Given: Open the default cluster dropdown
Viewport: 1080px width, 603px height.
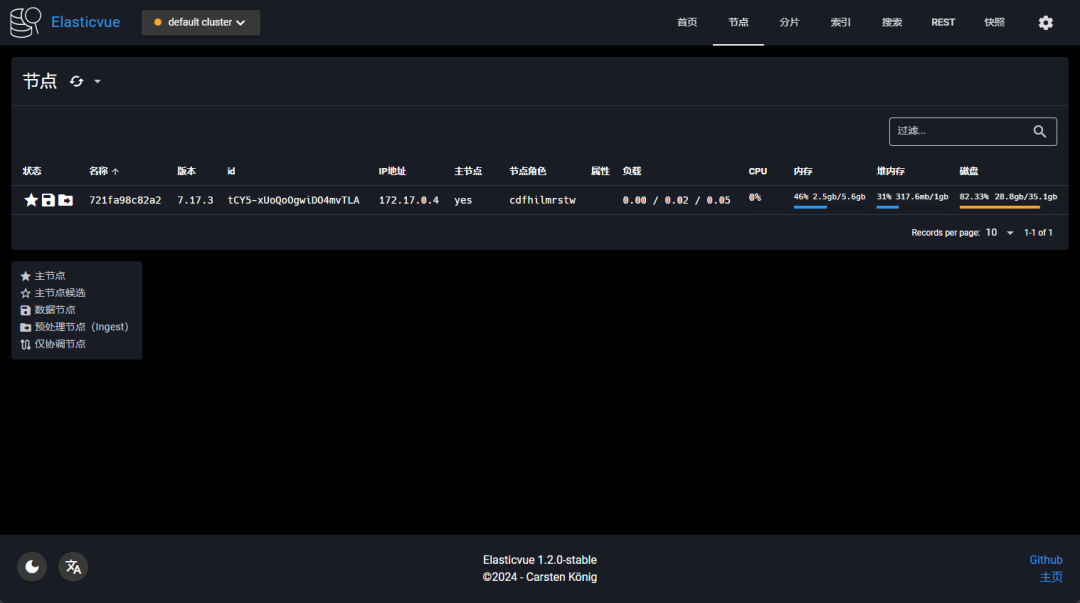Looking at the screenshot, I should point(201,22).
